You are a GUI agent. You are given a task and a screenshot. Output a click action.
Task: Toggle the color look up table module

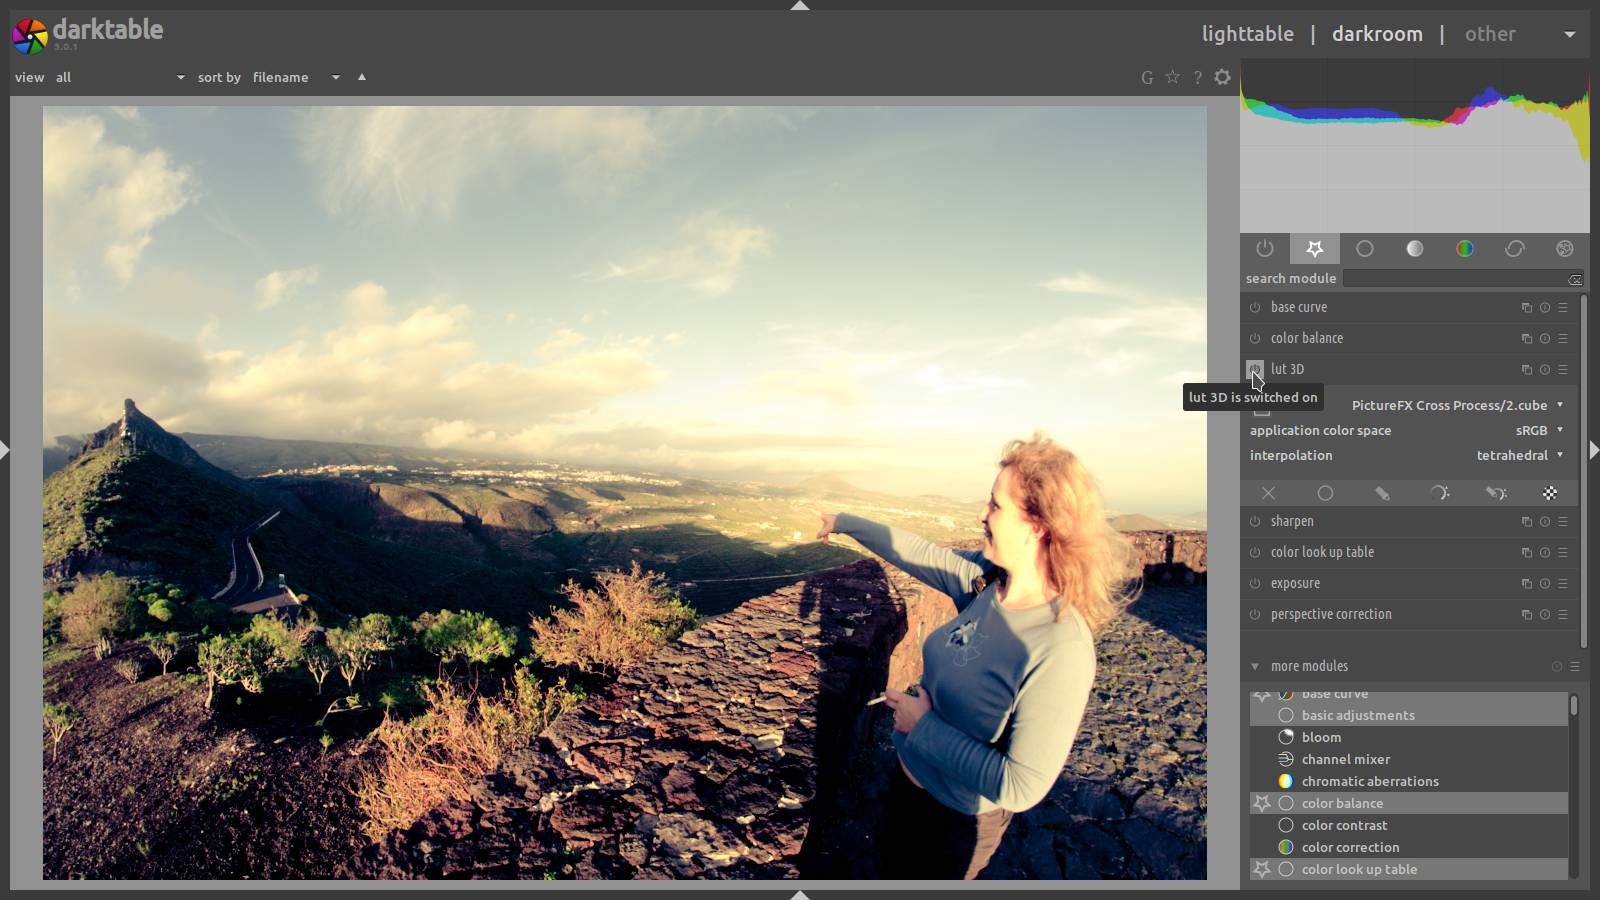1255,553
